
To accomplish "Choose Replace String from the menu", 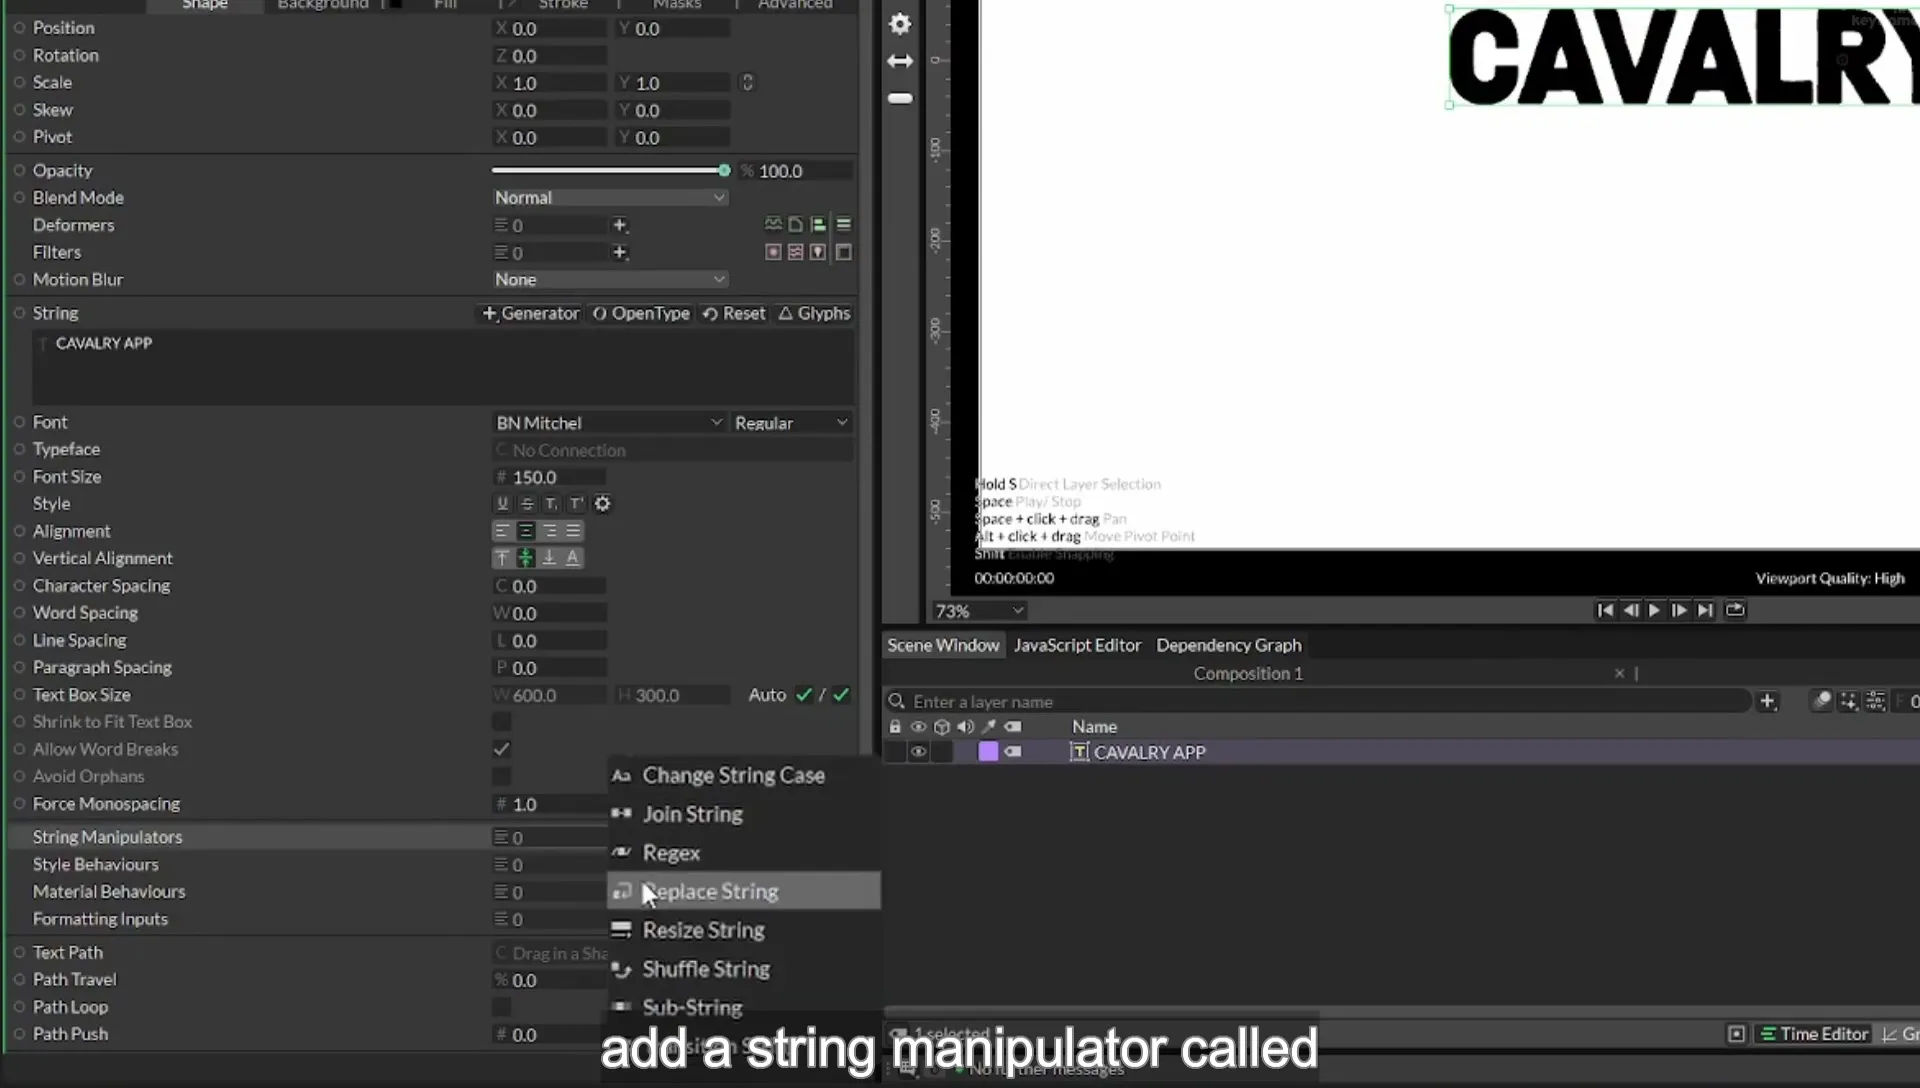I will pyautogui.click(x=744, y=891).
